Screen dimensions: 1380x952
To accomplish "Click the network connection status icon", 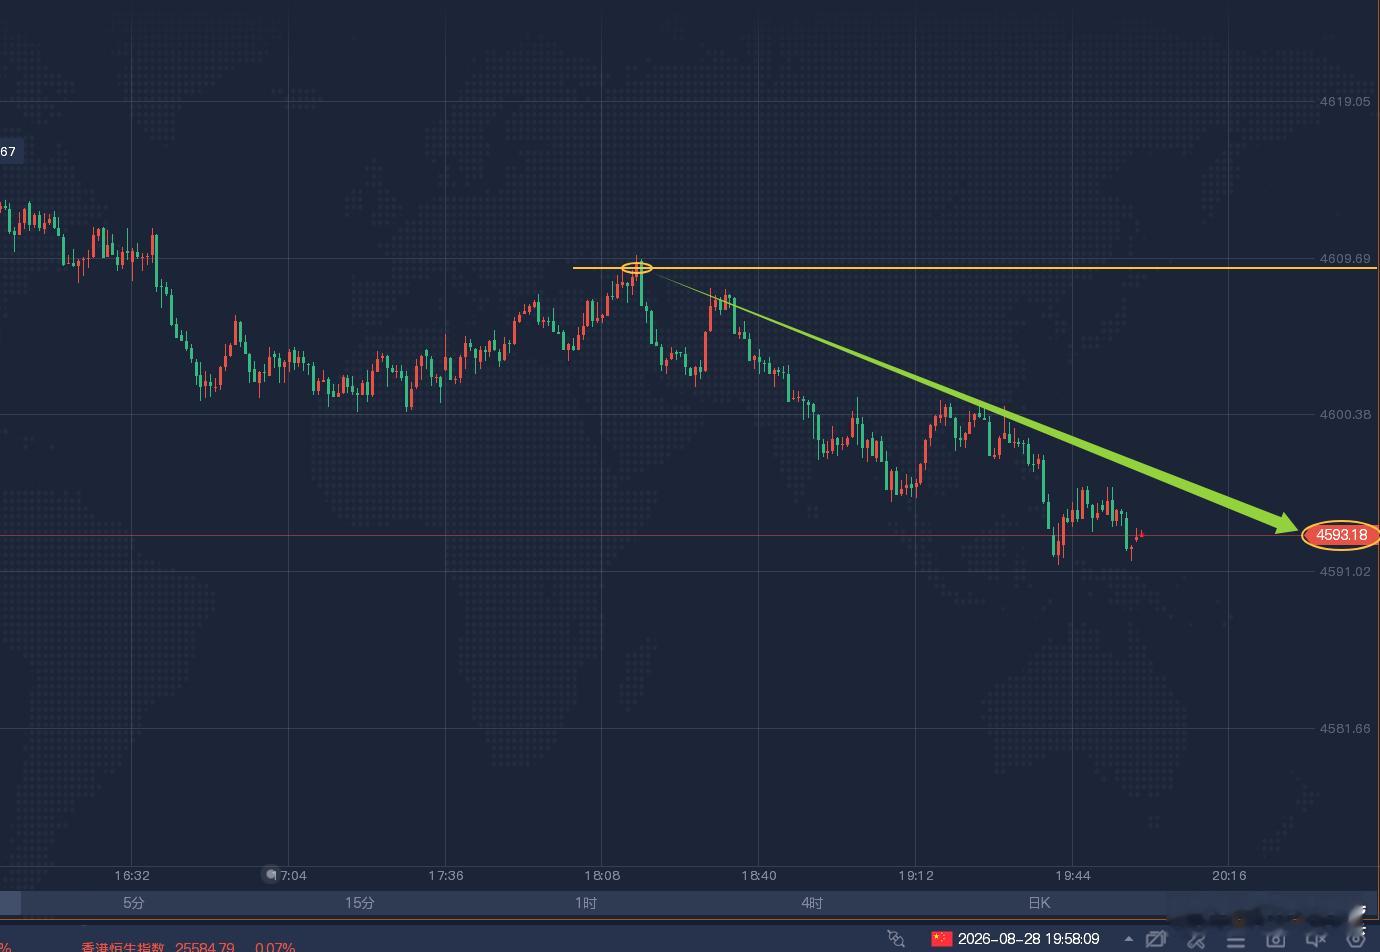I will coord(896,939).
